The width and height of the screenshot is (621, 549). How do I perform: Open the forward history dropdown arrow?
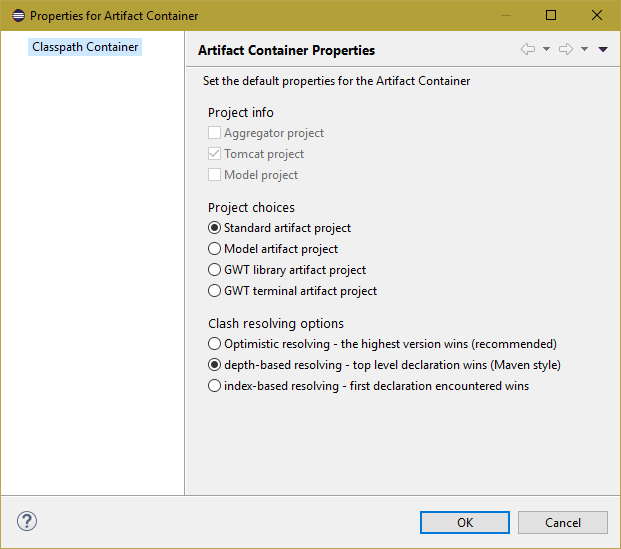584,49
